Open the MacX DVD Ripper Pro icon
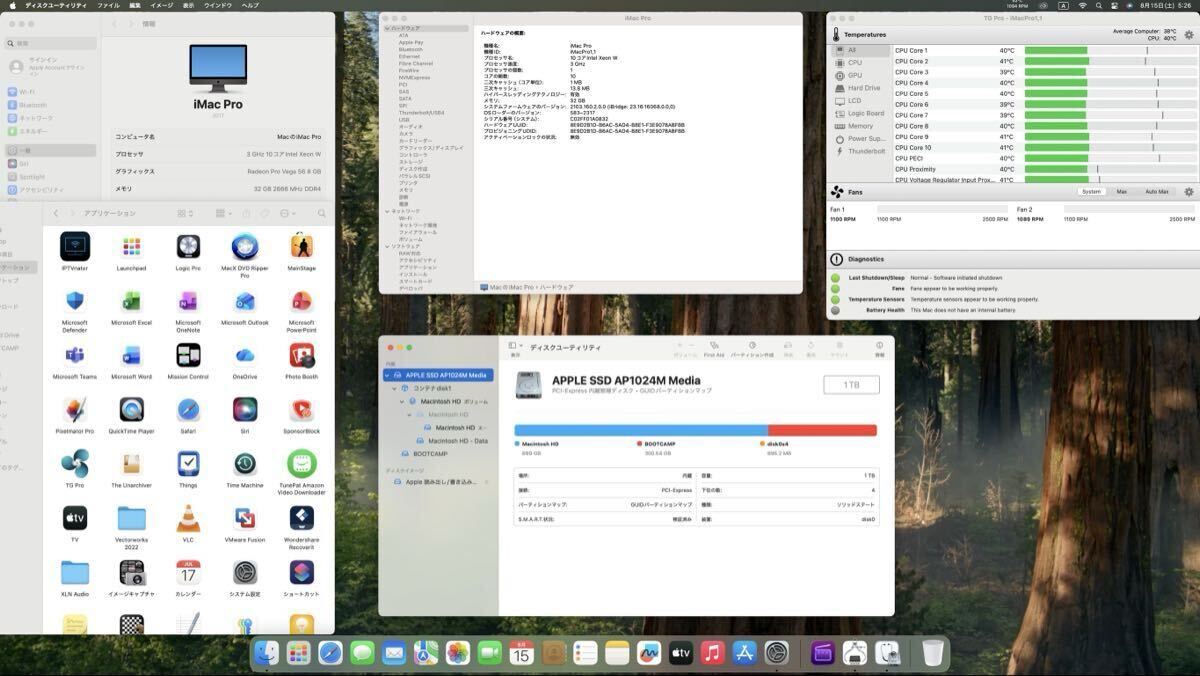 pos(245,246)
